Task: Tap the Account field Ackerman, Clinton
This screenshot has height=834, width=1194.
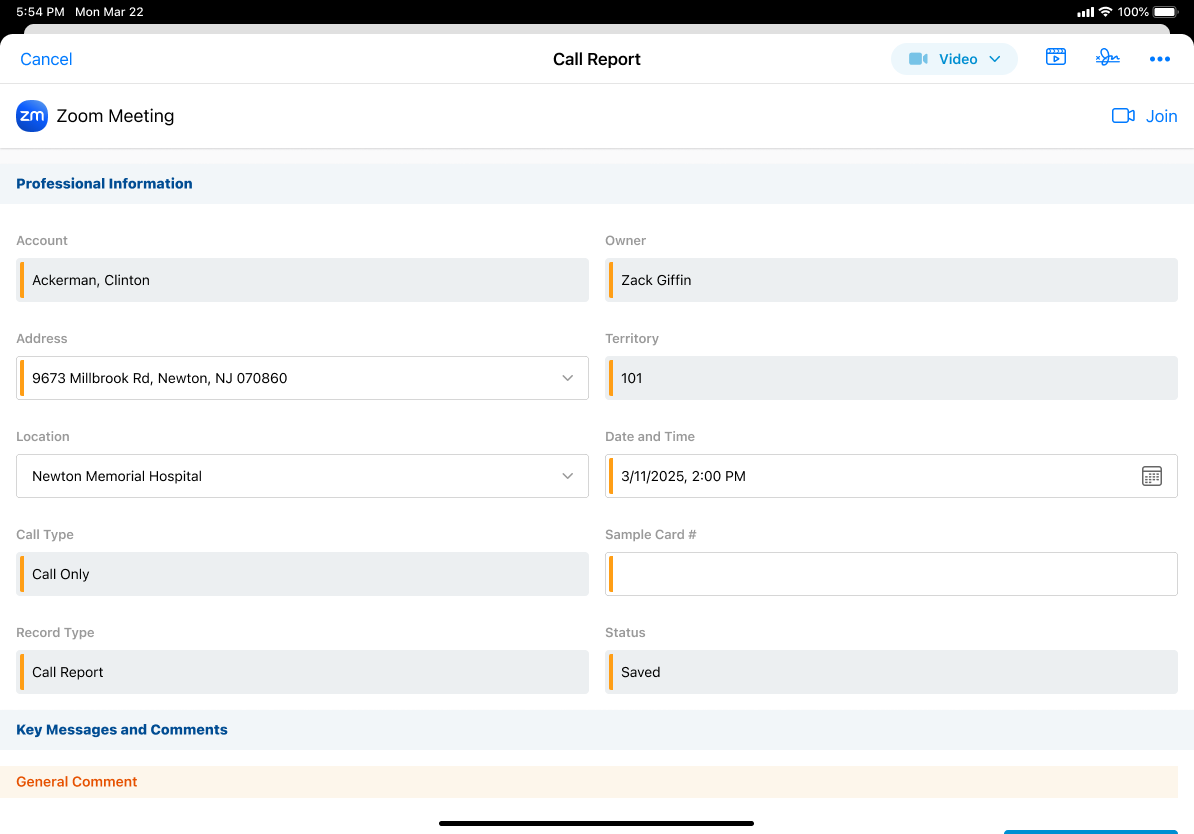Action: [x=302, y=280]
